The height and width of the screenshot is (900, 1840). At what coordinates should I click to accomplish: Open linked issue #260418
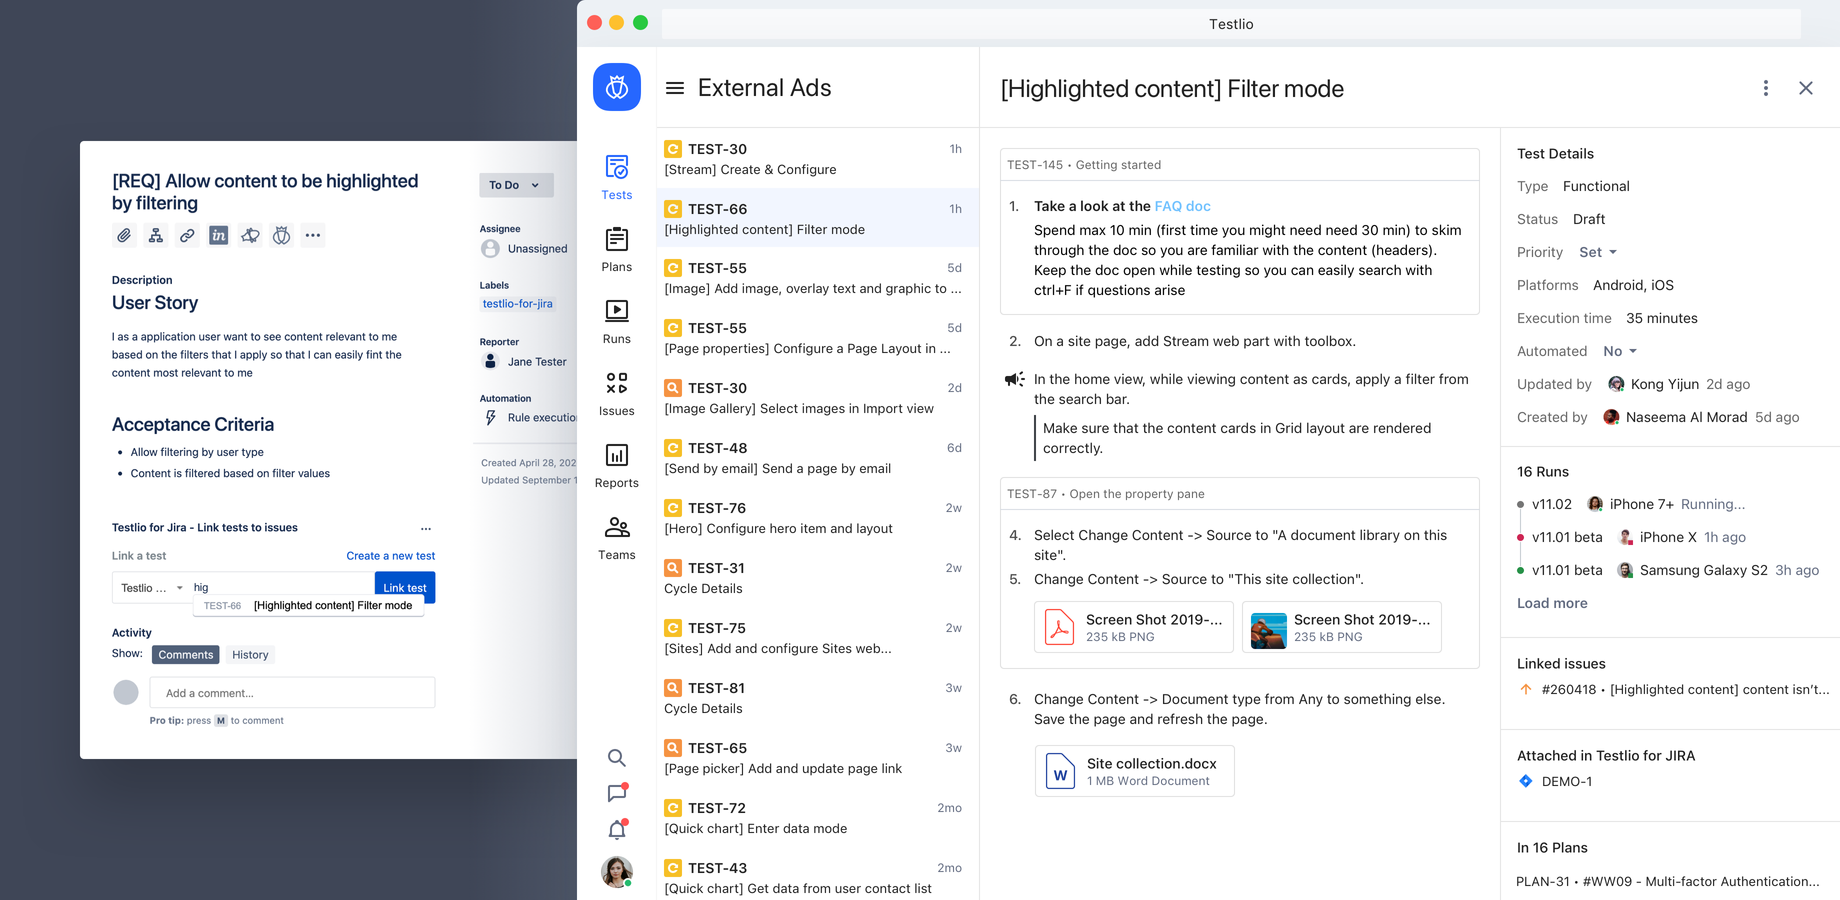(1673, 689)
